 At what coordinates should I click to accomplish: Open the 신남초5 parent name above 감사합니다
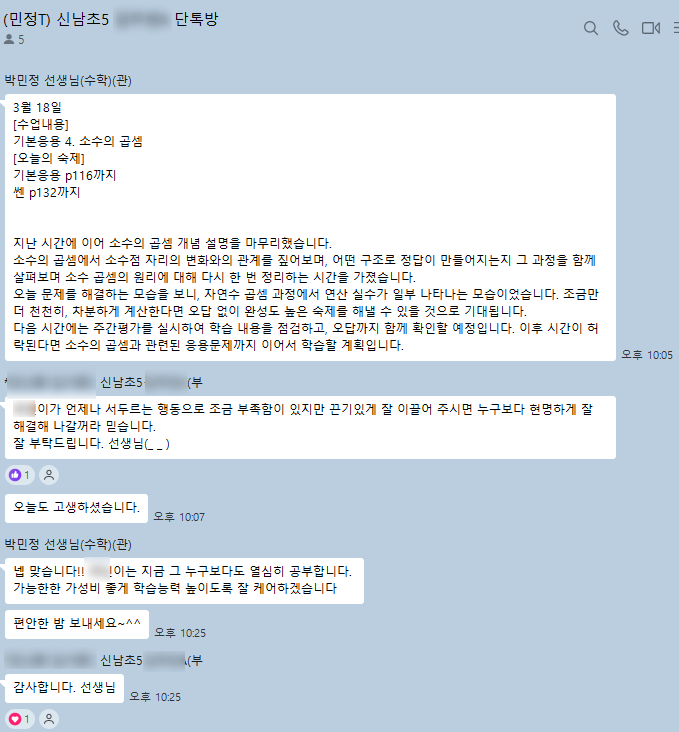pos(104,660)
